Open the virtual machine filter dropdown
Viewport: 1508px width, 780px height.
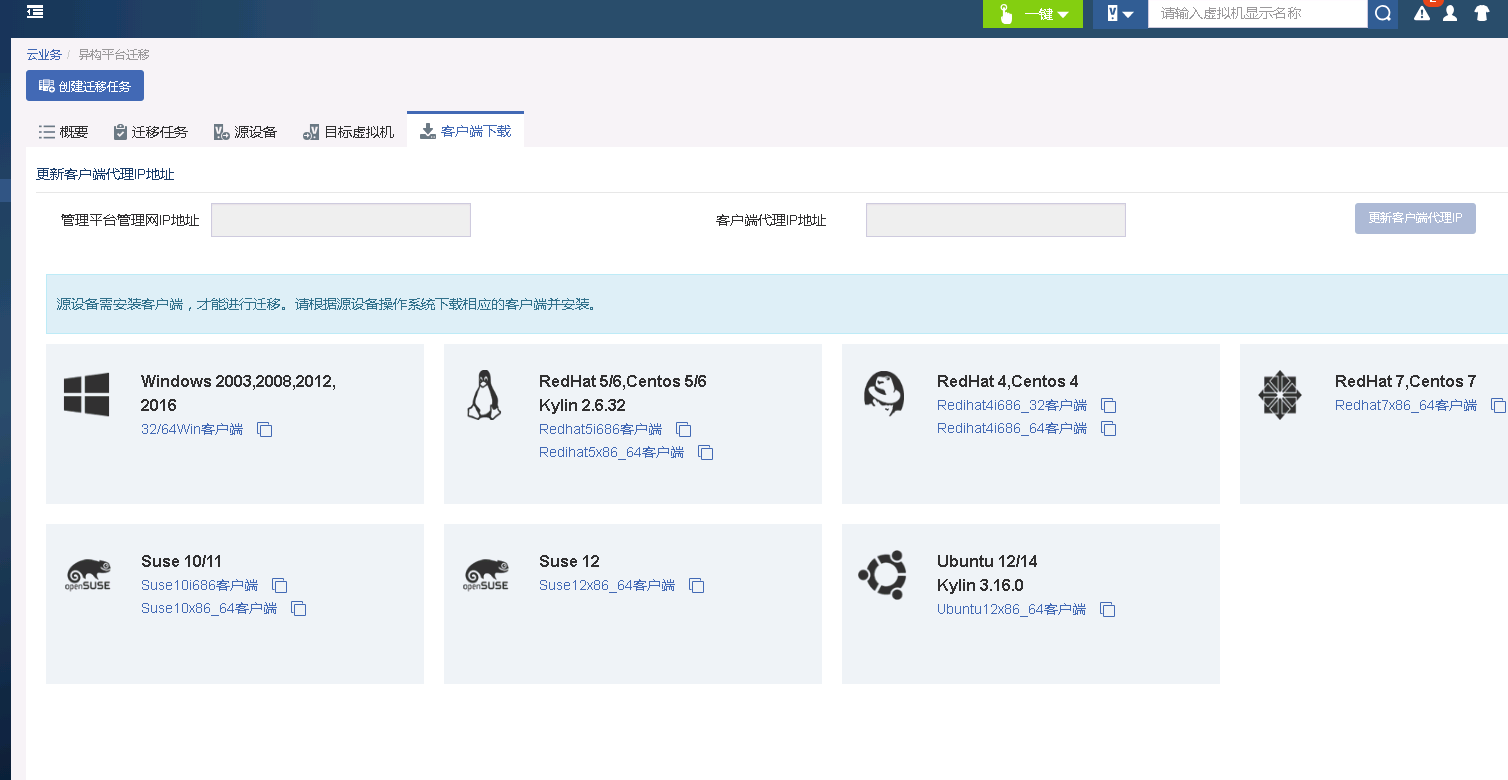[x=1119, y=14]
